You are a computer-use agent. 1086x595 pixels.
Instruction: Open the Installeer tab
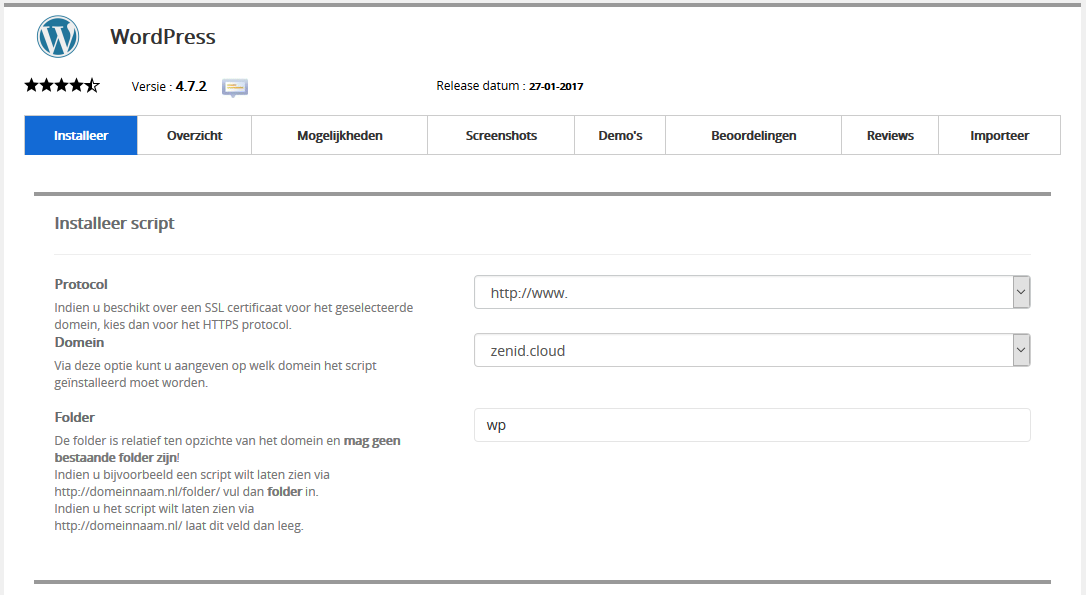pyautogui.click(x=81, y=135)
